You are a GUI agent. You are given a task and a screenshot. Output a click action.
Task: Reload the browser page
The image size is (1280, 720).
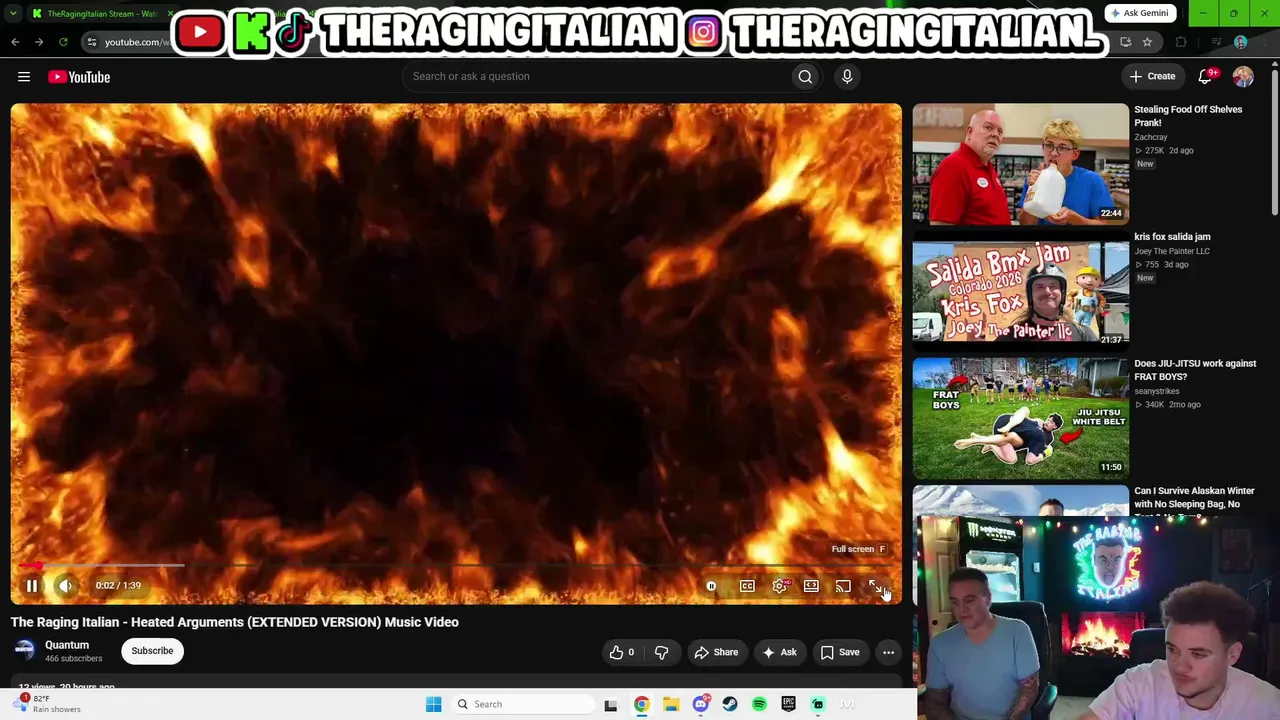point(63,42)
